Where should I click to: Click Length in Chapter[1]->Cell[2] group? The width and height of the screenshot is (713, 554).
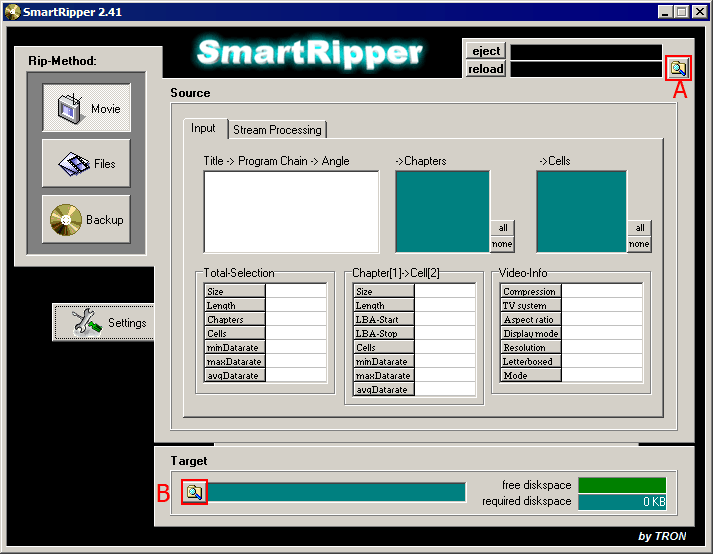[x=414, y=305]
